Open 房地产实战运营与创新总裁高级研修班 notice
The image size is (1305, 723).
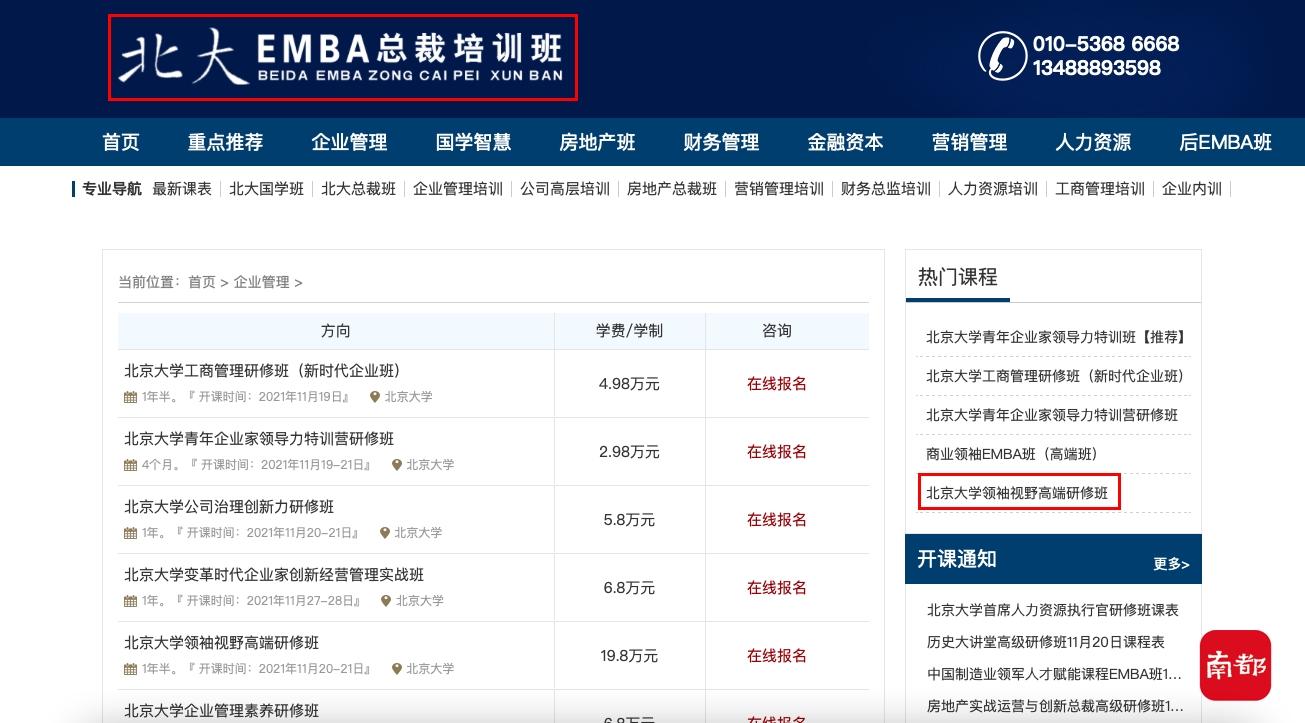(x=1055, y=706)
